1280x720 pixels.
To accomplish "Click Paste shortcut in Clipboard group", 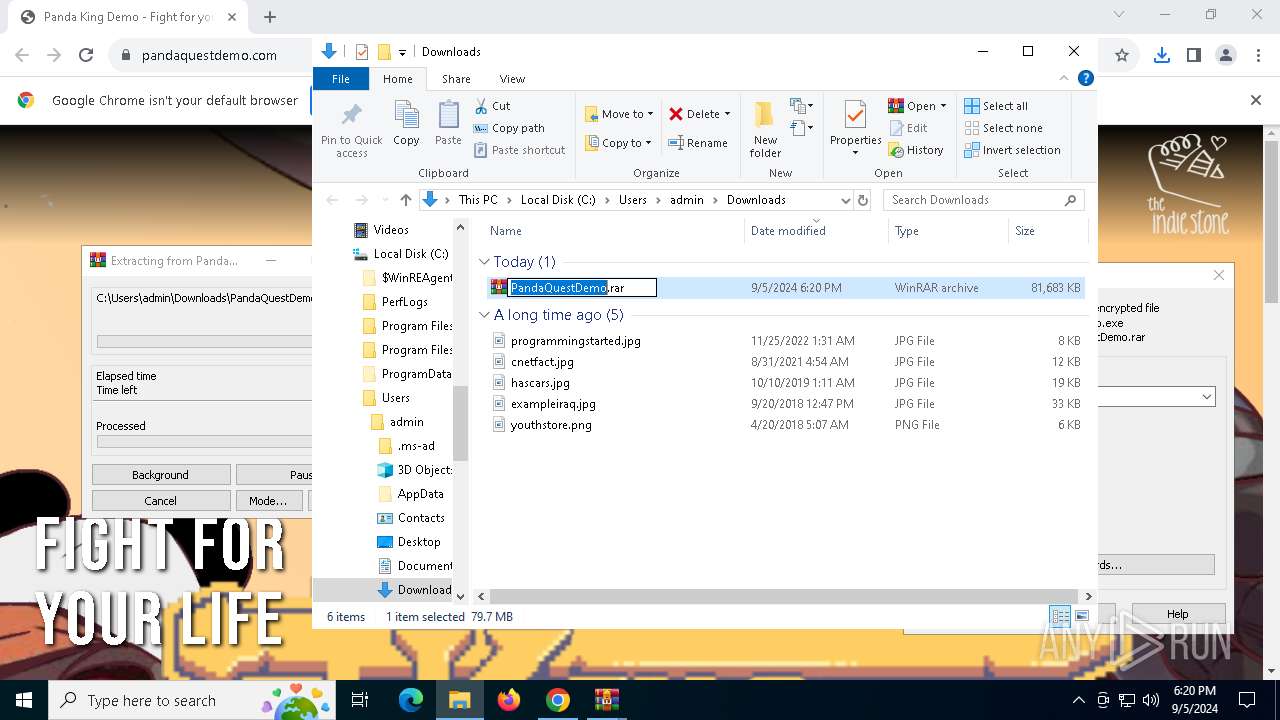I will coord(519,150).
